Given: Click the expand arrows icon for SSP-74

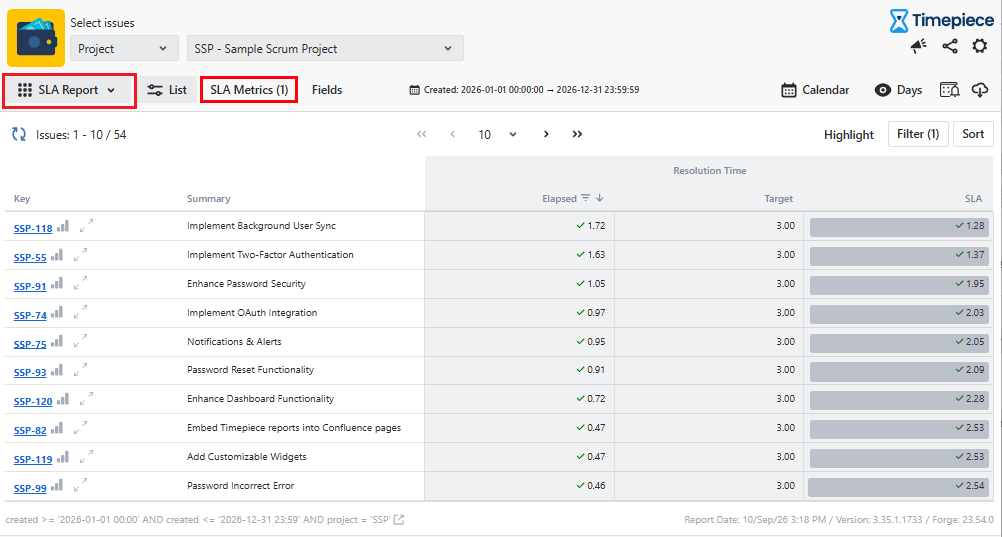Looking at the screenshot, I should [x=81, y=313].
